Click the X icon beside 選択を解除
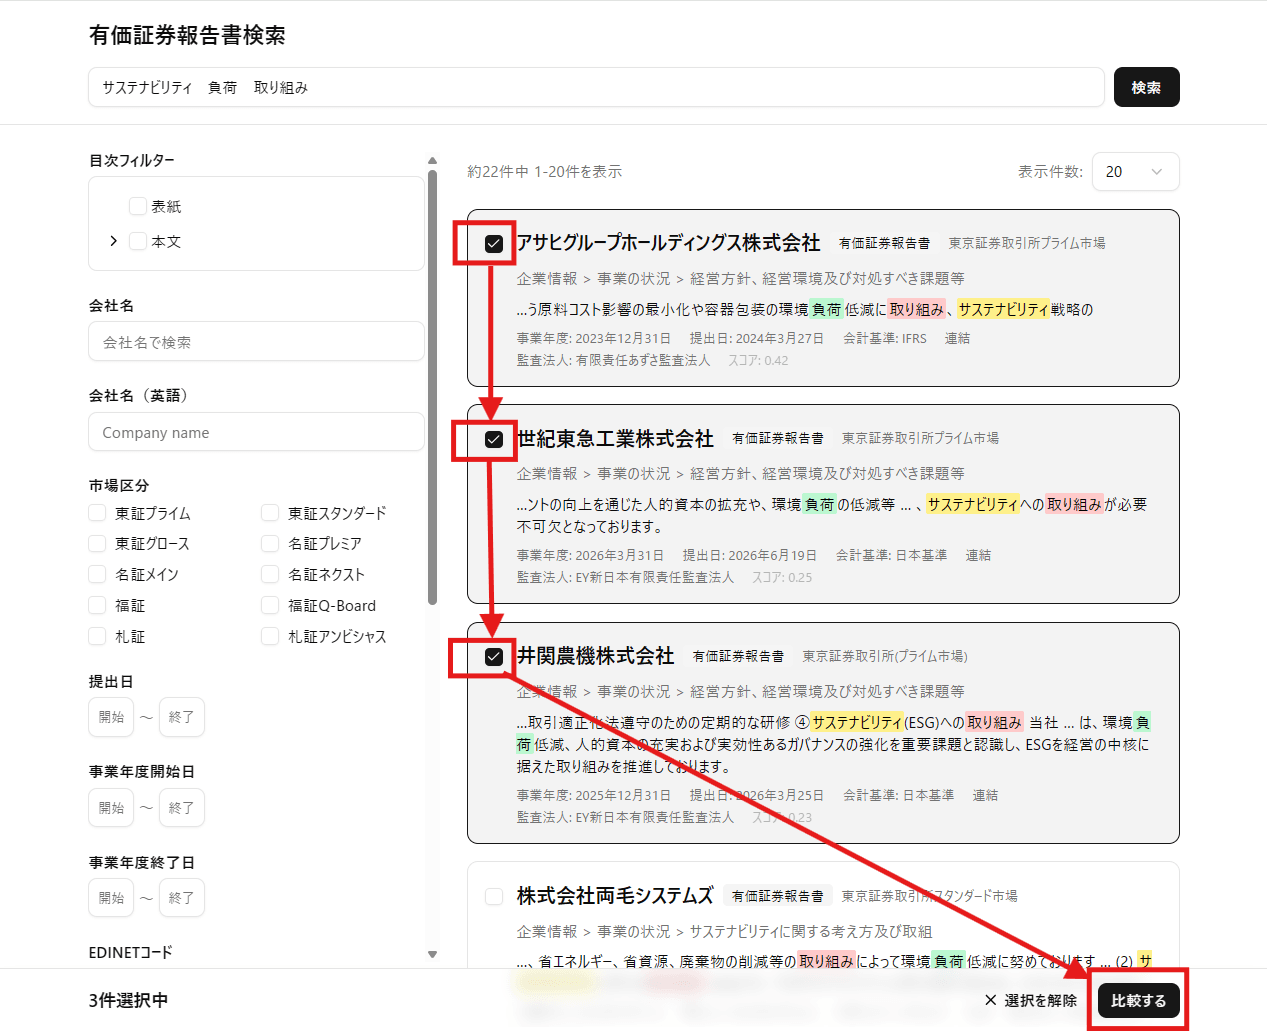 point(991,1001)
